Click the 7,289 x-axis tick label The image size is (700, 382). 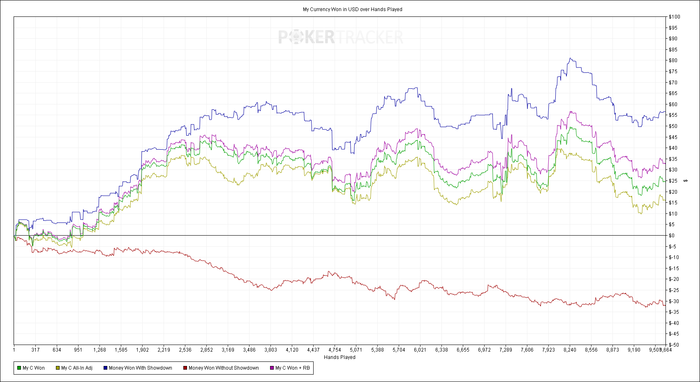tap(506, 350)
